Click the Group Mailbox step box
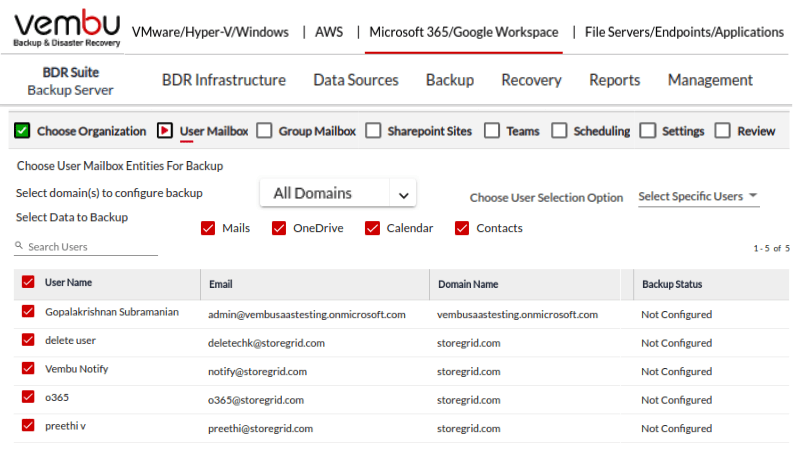Image resolution: width=800 pixels, height=450 pixels. pyautogui.click(x=264, y=130)
